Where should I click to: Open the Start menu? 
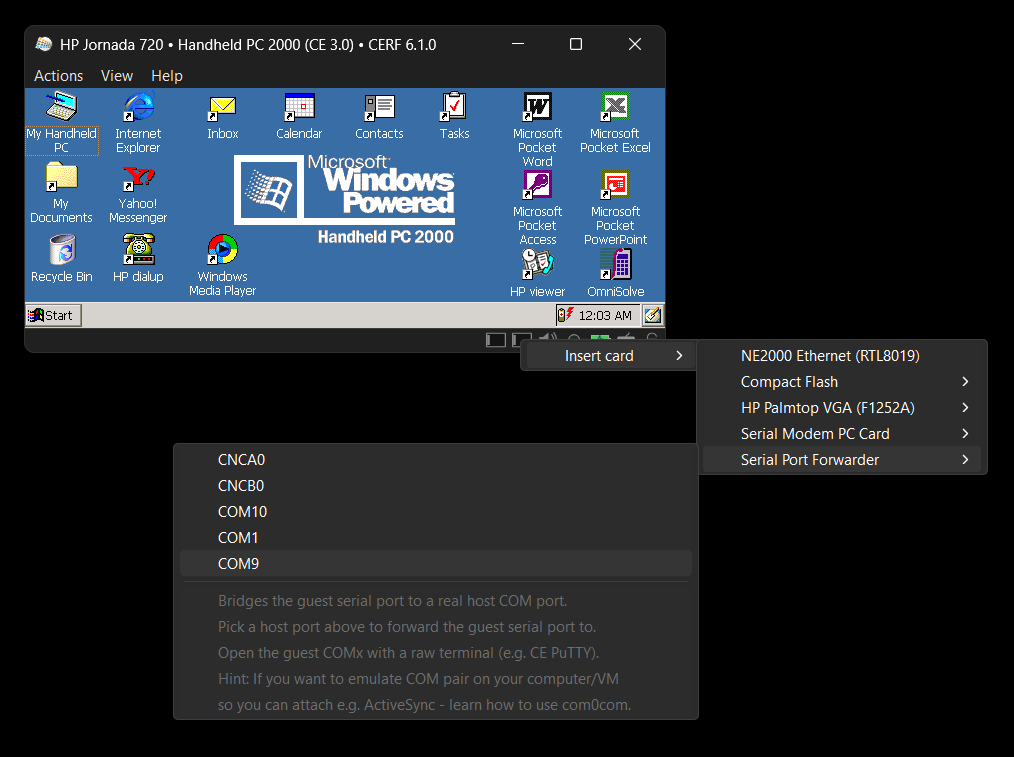(x=54, y=315)
